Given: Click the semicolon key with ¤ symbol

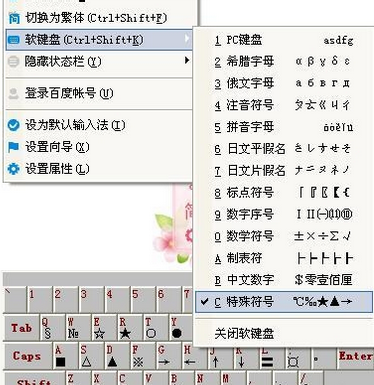Looking at the screenshot, I should [x=298, y=358].
